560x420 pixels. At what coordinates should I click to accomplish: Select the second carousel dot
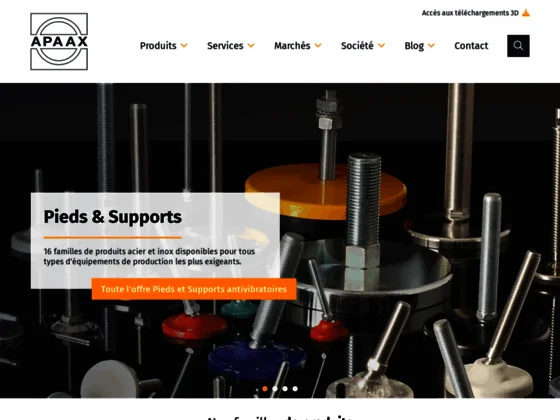click(275, 389)
